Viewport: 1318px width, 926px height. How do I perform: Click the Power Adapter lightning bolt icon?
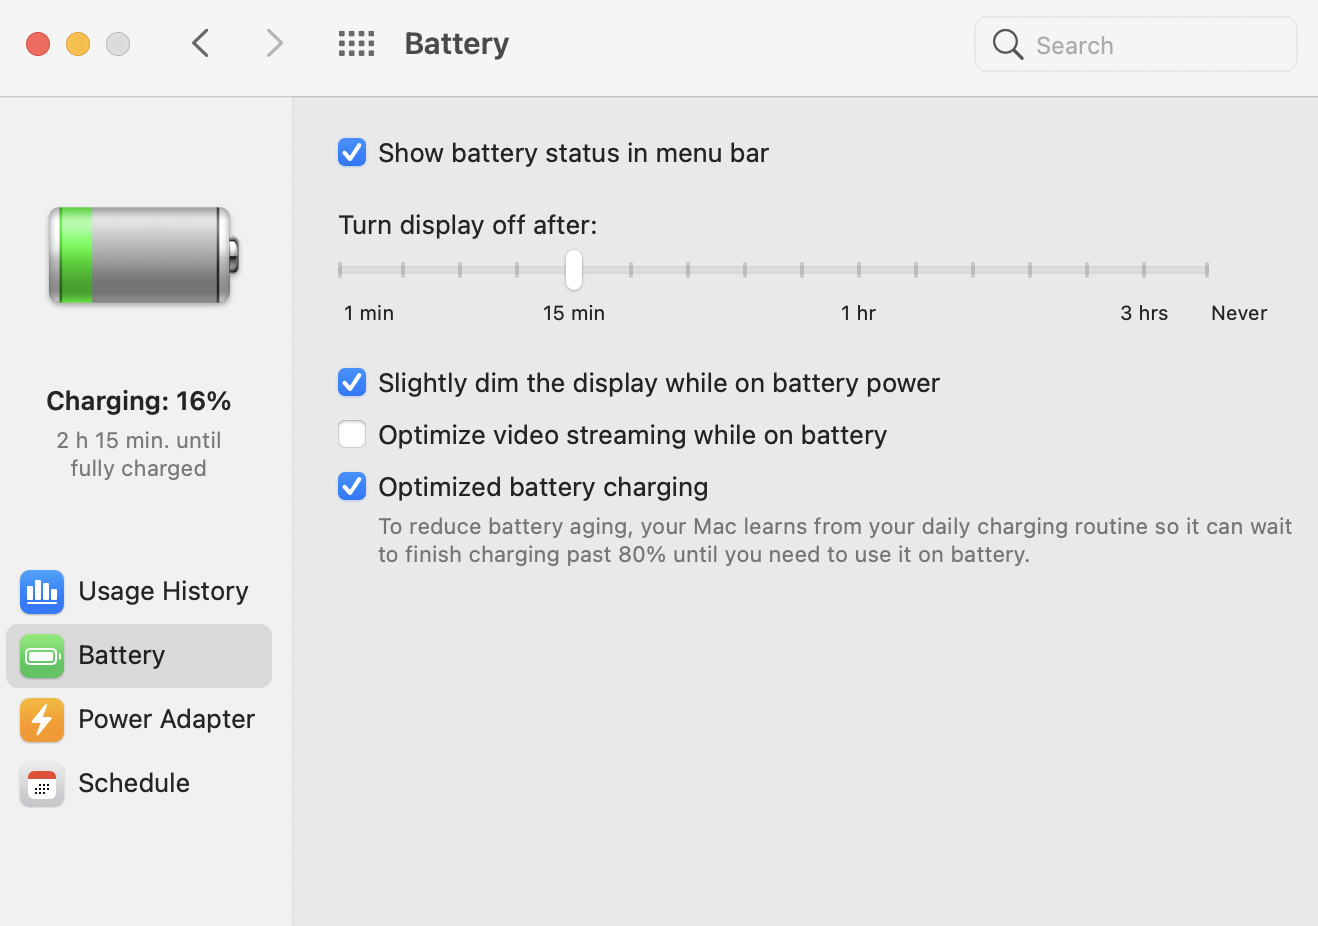coord(42,720)
